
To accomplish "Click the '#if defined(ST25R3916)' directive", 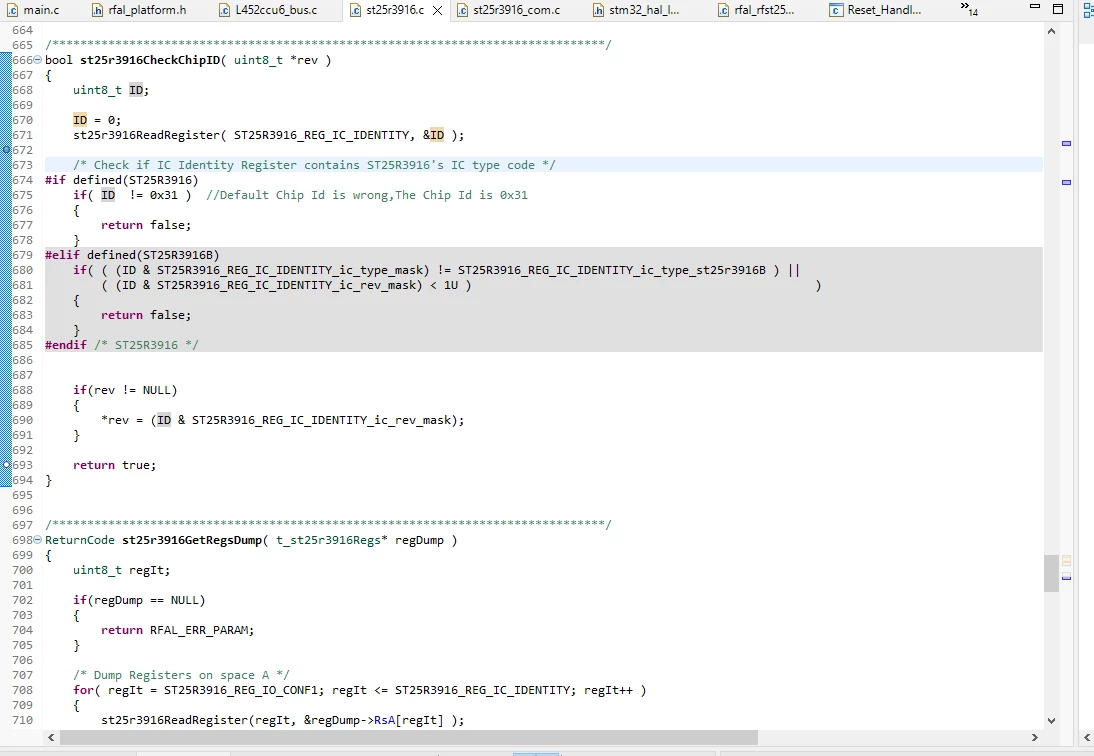I will [122, 180].
